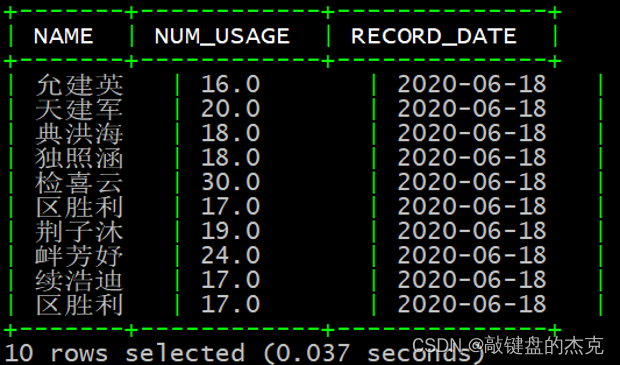
Task: Click the 19.0 usage value
Action: [x=231, y=231]
